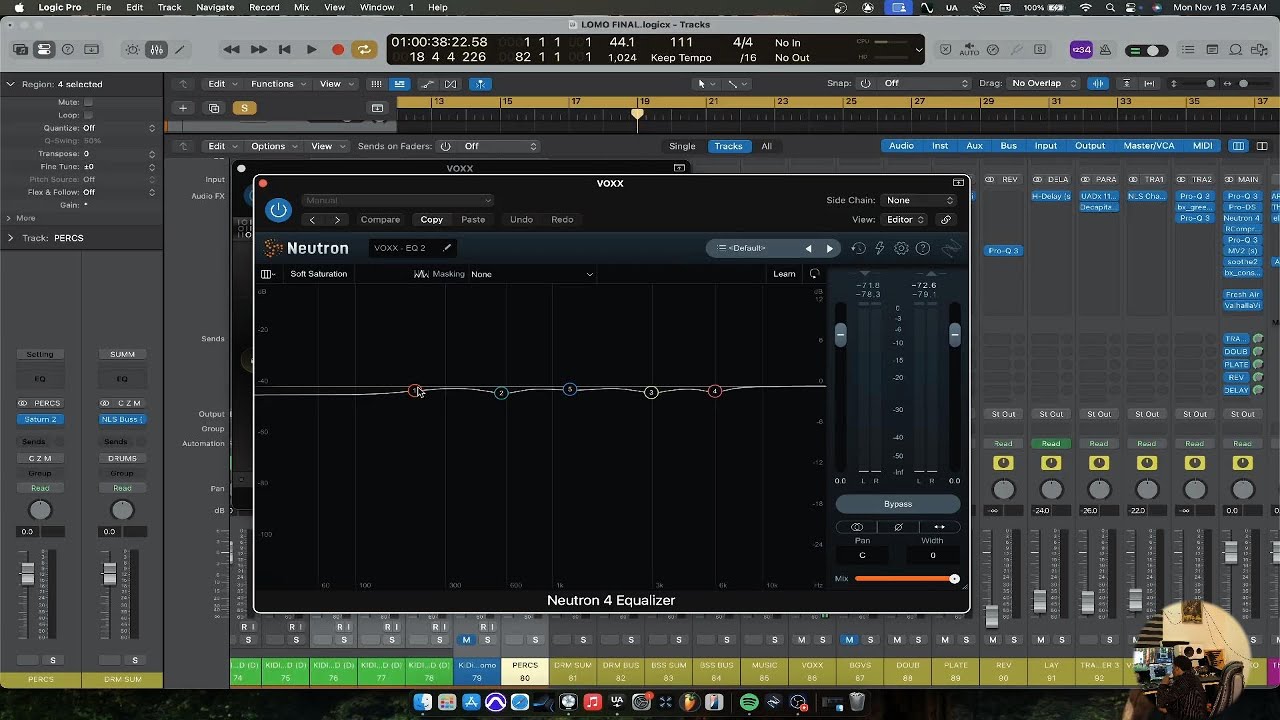Open the Sends on Faders Off dropdown
1280x720 pixels.
(x=499, y=146)
